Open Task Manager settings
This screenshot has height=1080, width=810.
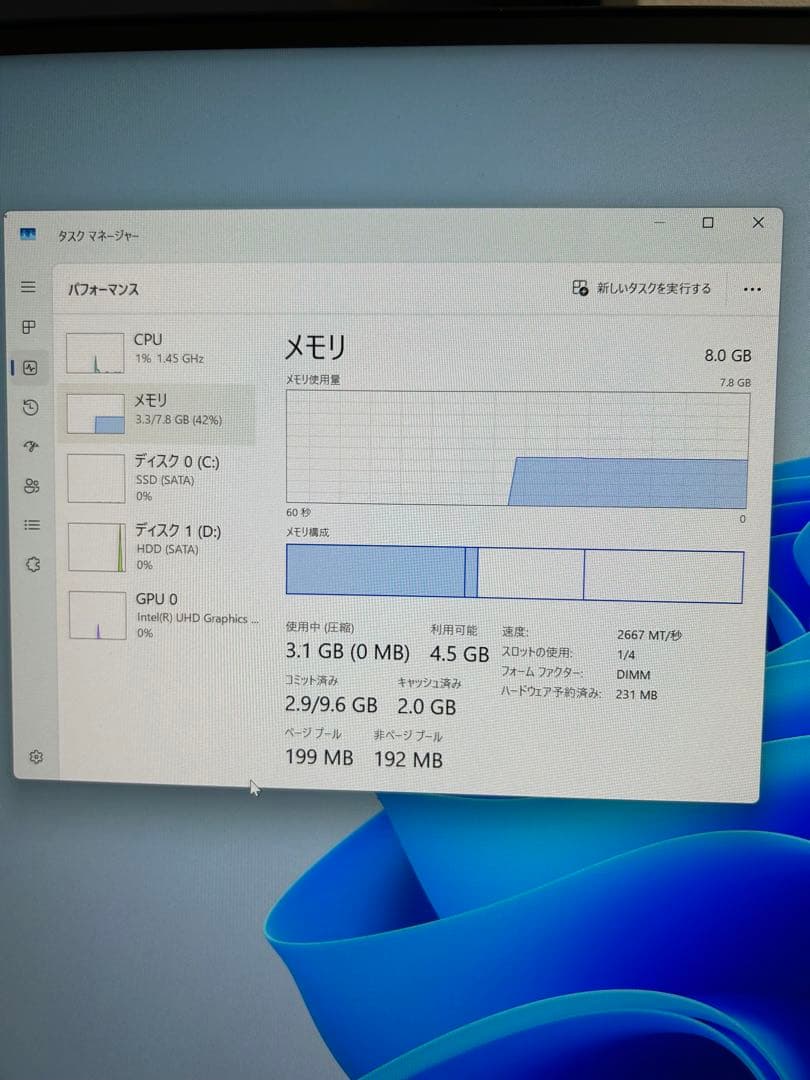pyautogui.click(x=36, y=757)
